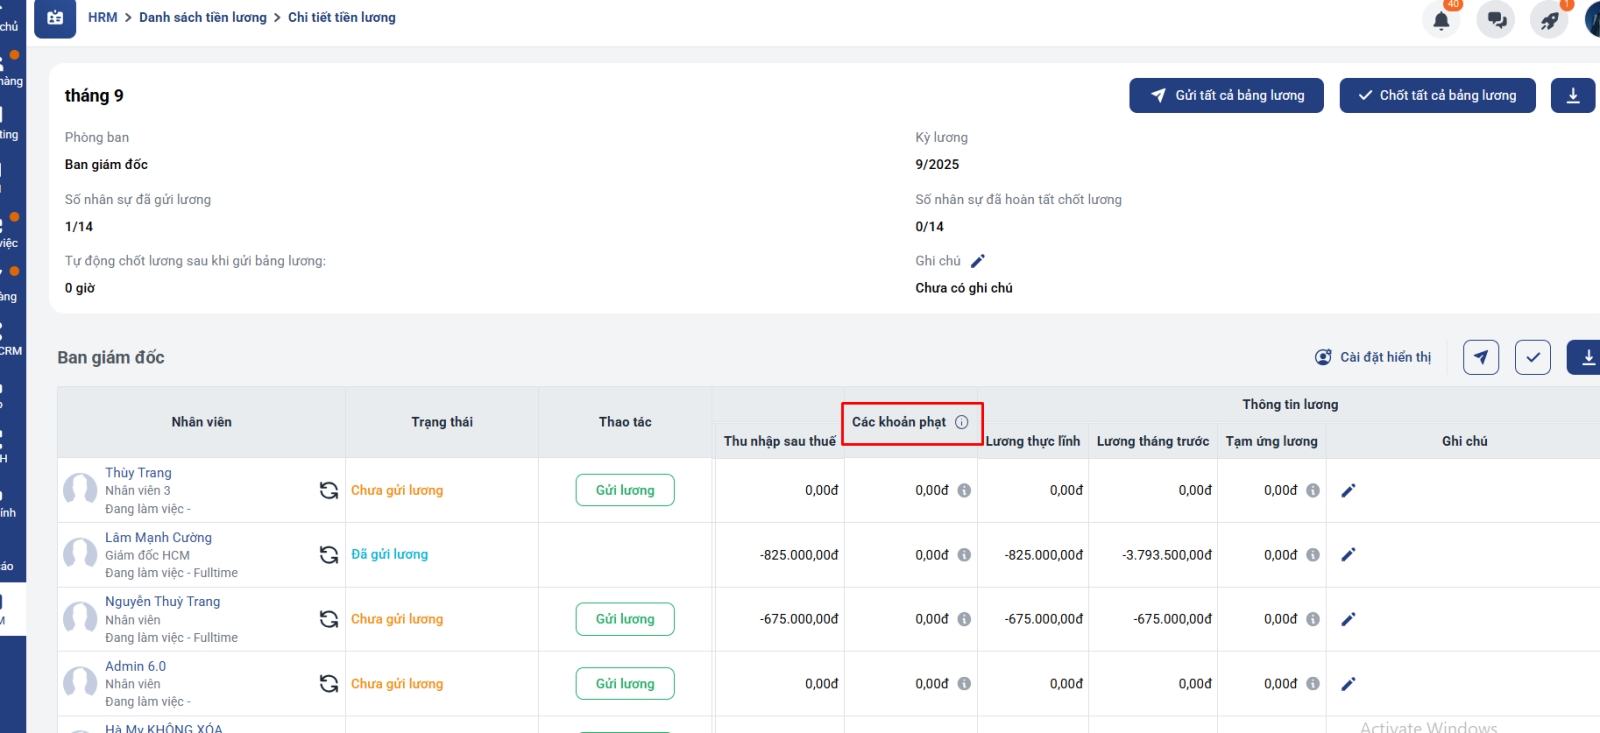Edit note pencil for Nguyễn Thuỳ Trang row

pyautogui.click(x=1348, y=620)
